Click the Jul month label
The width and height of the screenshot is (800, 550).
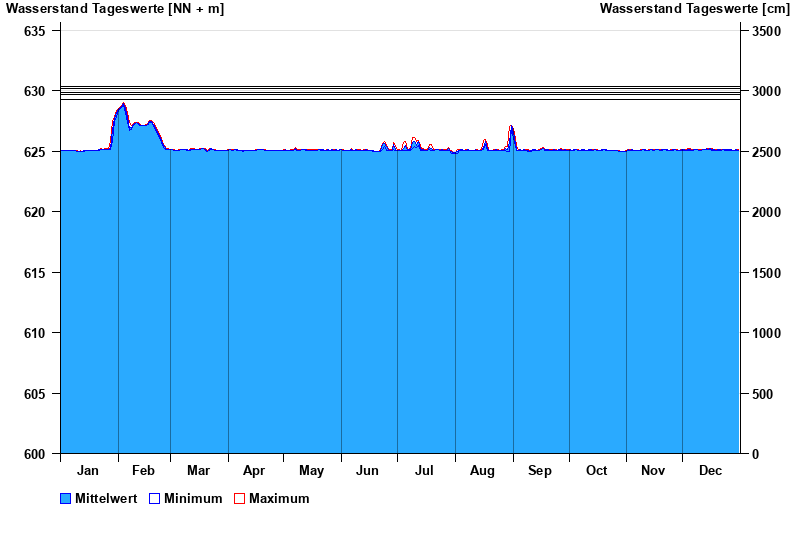[x=425, y=471]
